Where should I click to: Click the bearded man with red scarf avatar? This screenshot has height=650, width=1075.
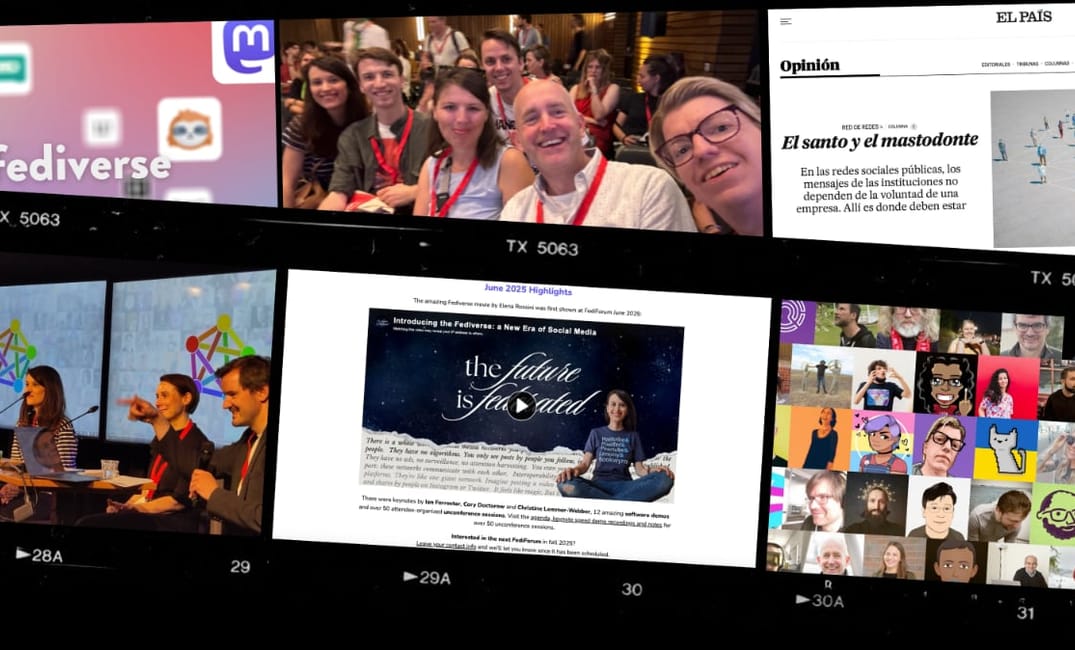907,328
